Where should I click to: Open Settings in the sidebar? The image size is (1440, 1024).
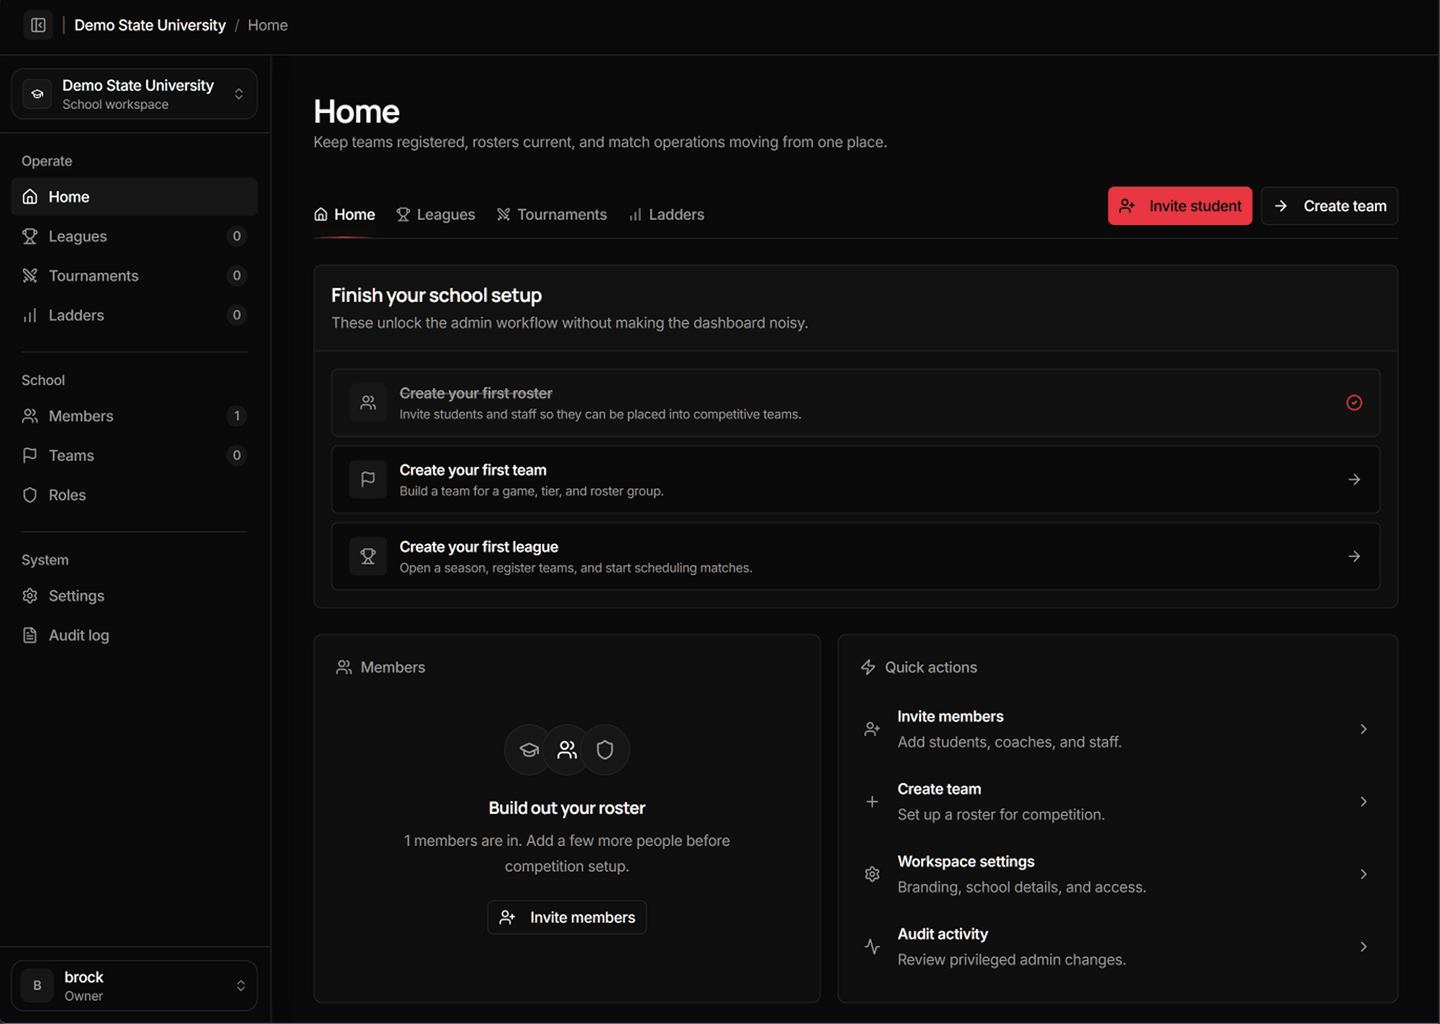coord(134,596)
